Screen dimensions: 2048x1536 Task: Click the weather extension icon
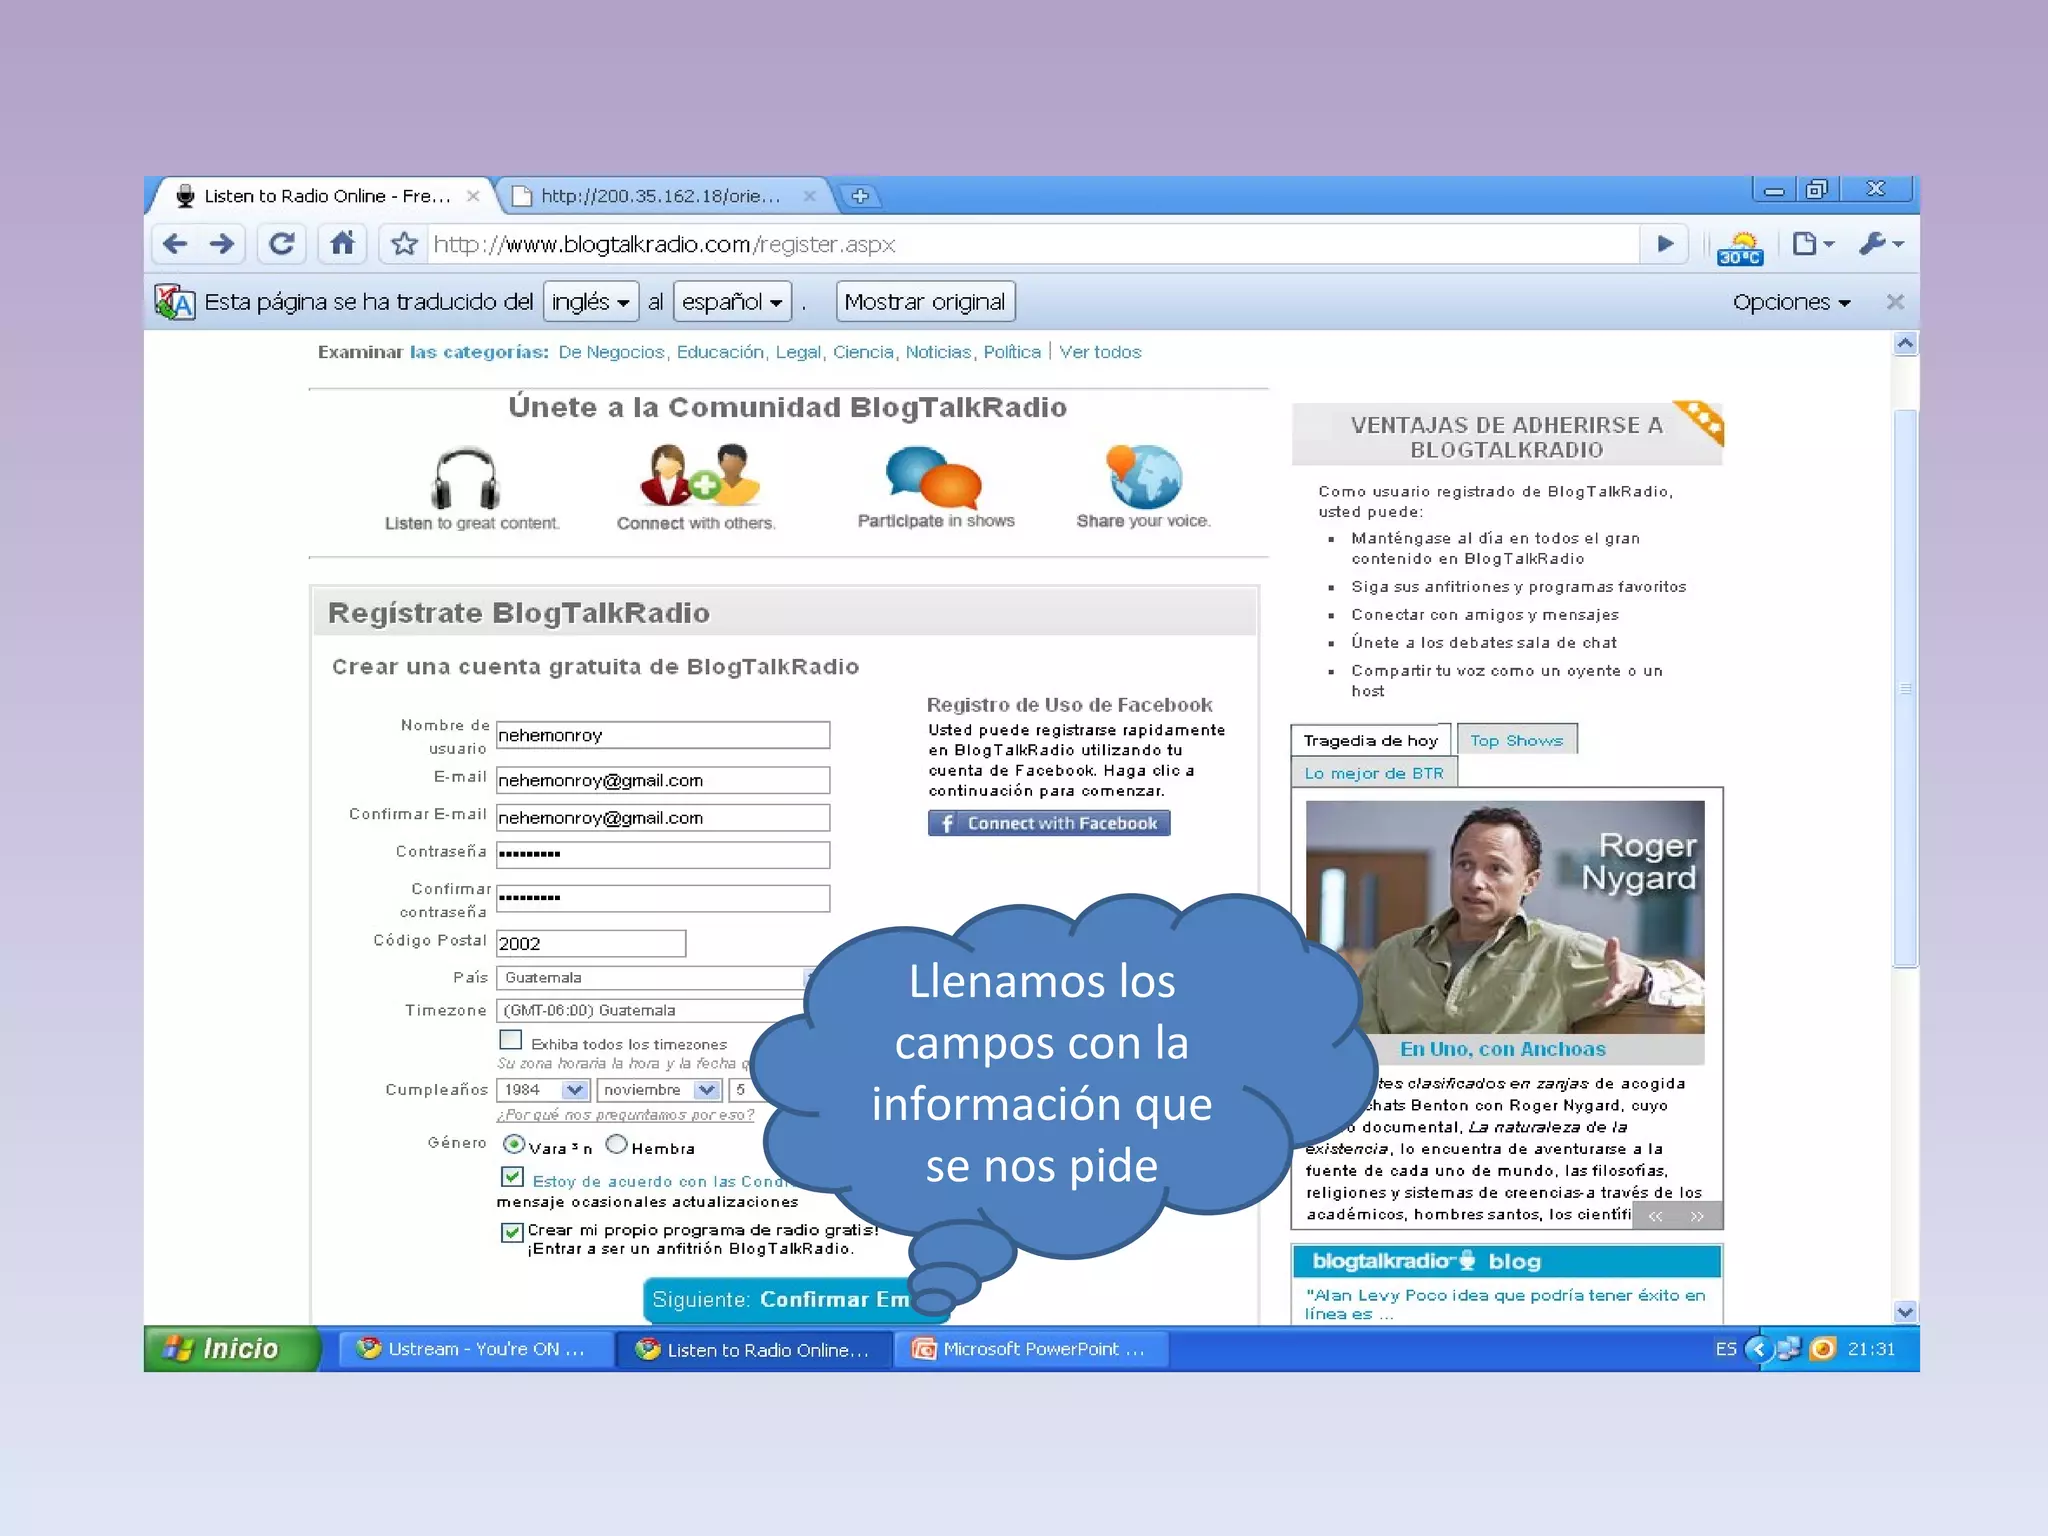(1740, 247)
